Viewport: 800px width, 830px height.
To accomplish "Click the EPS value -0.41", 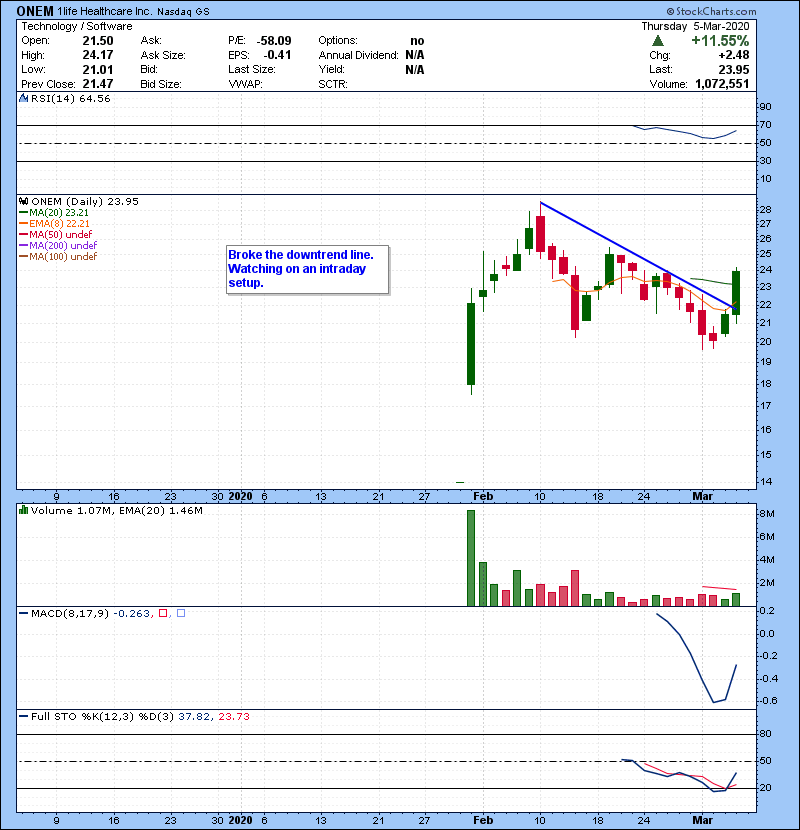I will (277, 55).
